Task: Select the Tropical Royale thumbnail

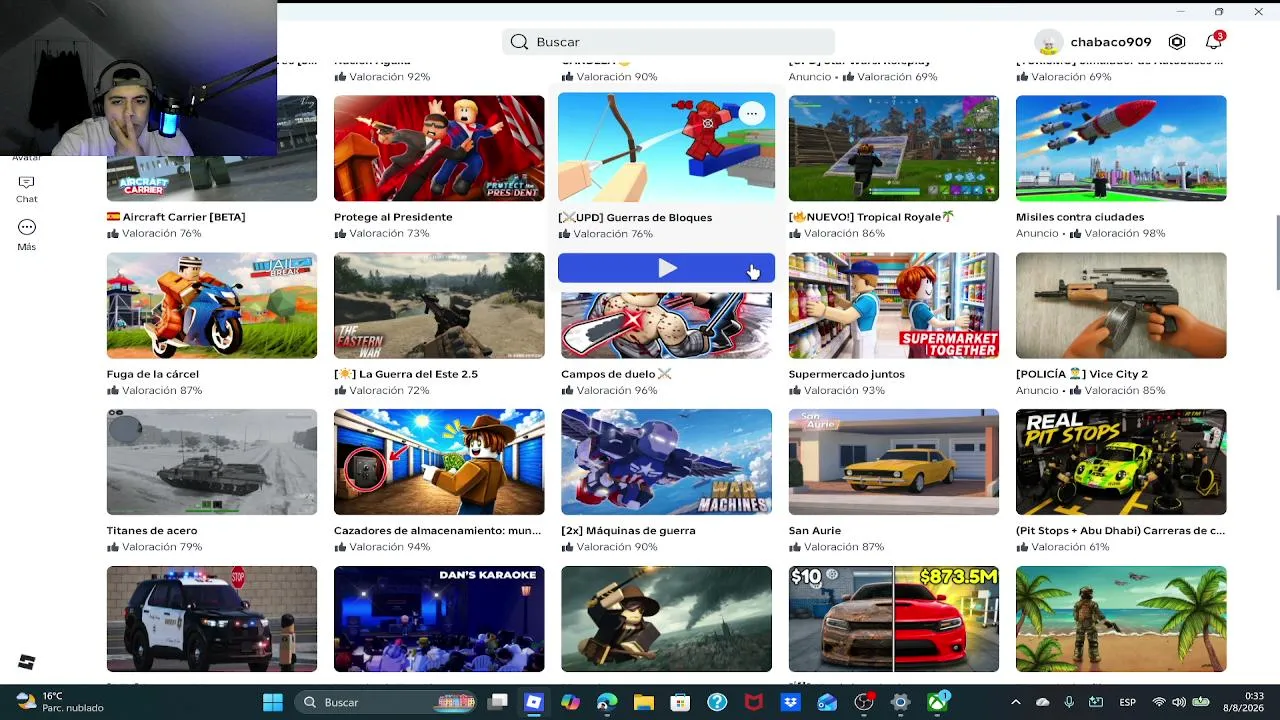Action: pos(894,148)
